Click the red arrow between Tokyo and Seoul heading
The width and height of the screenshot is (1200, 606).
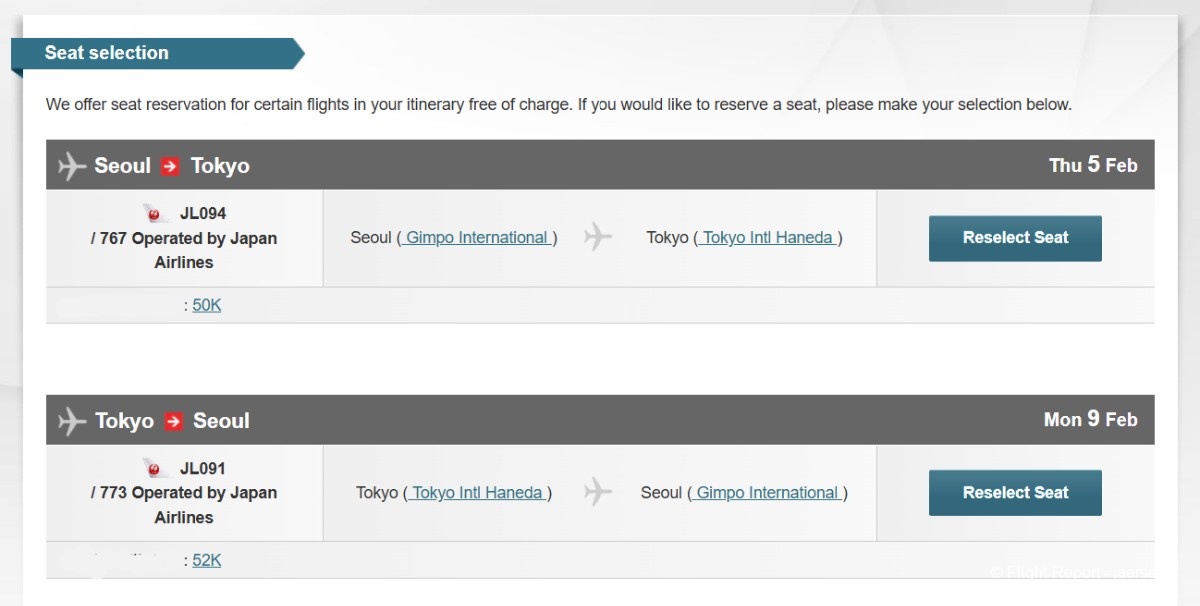(x=173, y=421)
